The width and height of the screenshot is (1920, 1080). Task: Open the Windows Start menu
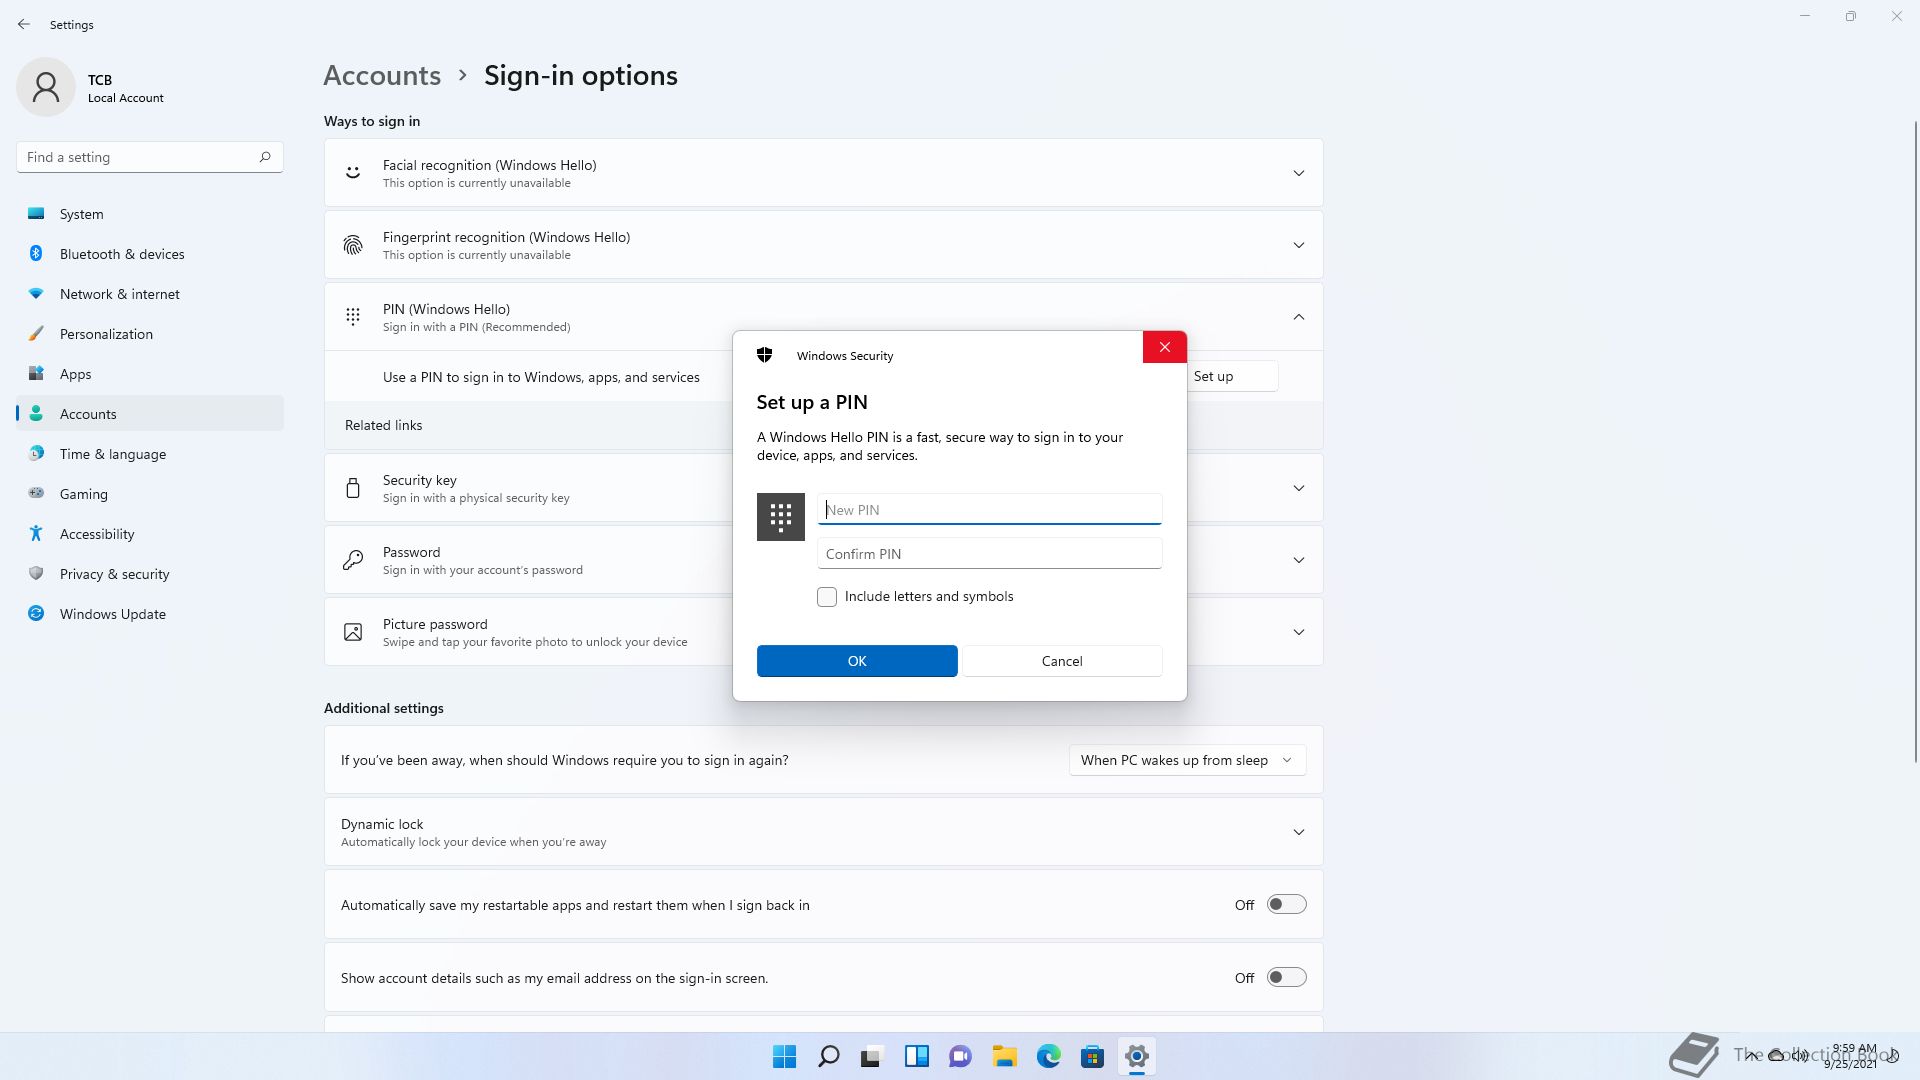[x=785, y=1056]
